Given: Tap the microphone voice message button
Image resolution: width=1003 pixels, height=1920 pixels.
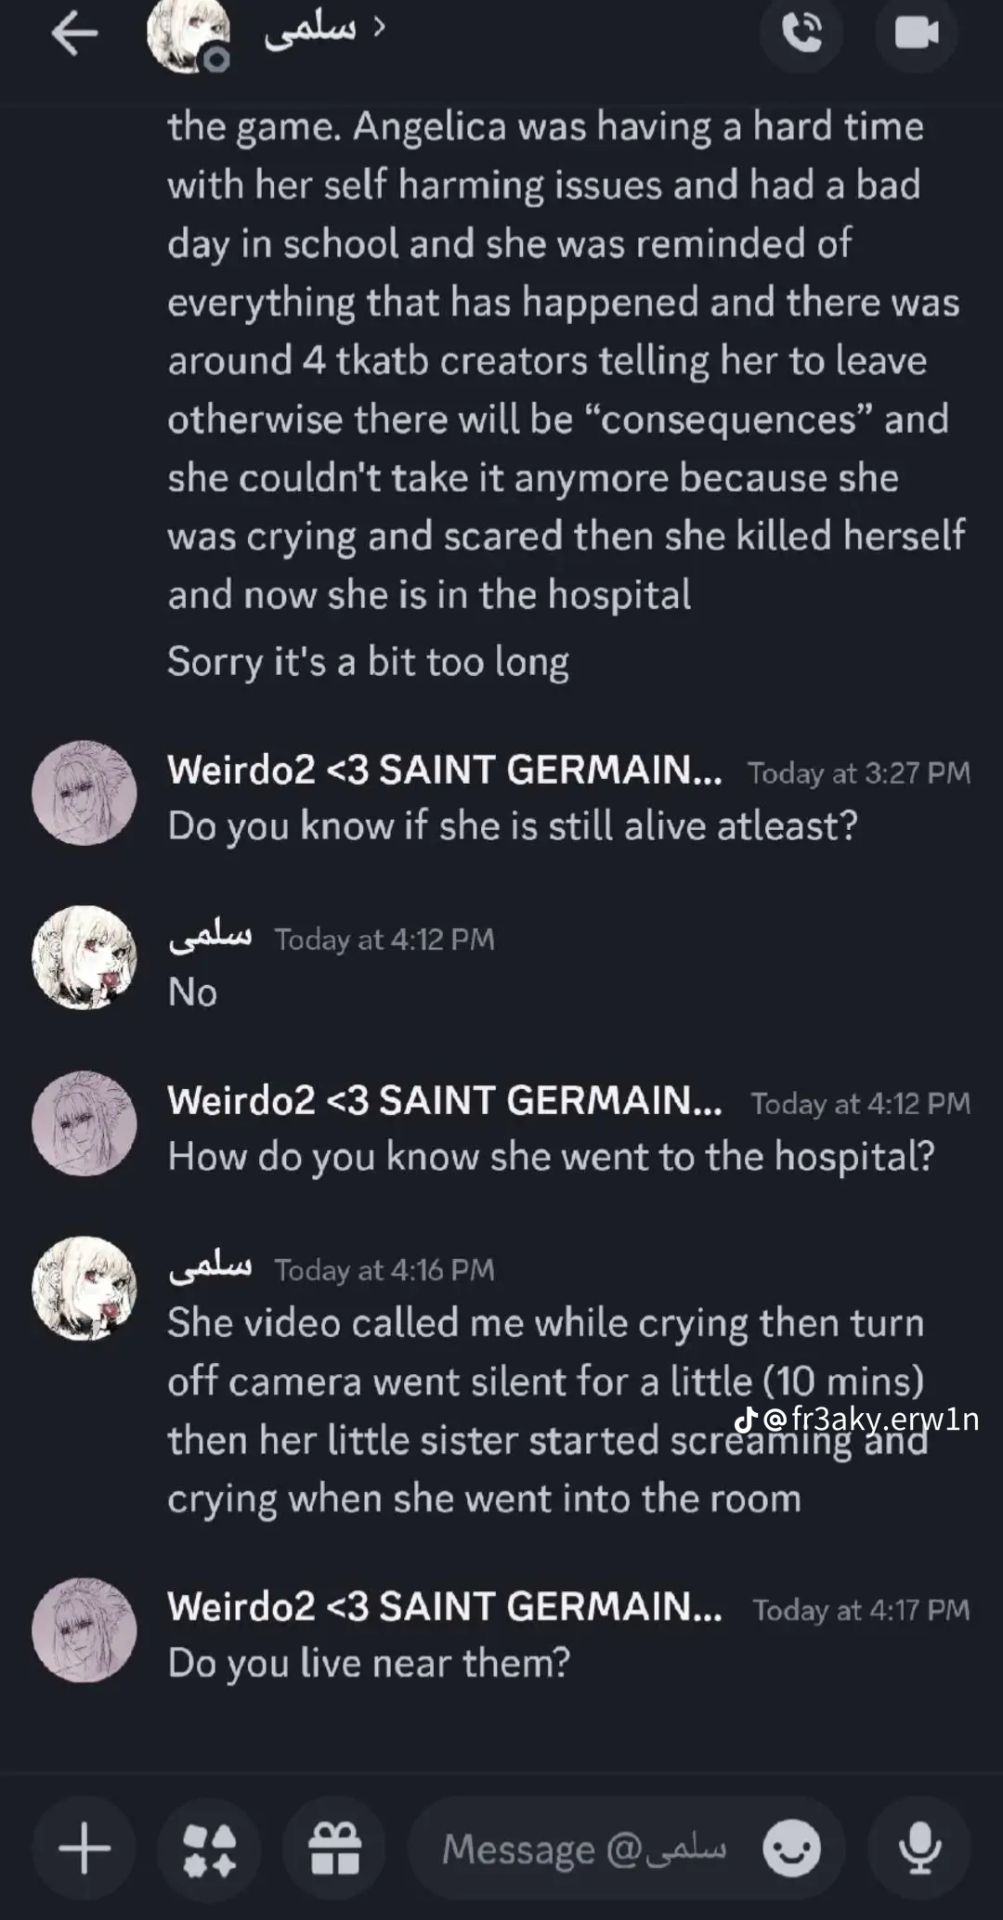Looking at the screenshot, I should click(919, 1848).
